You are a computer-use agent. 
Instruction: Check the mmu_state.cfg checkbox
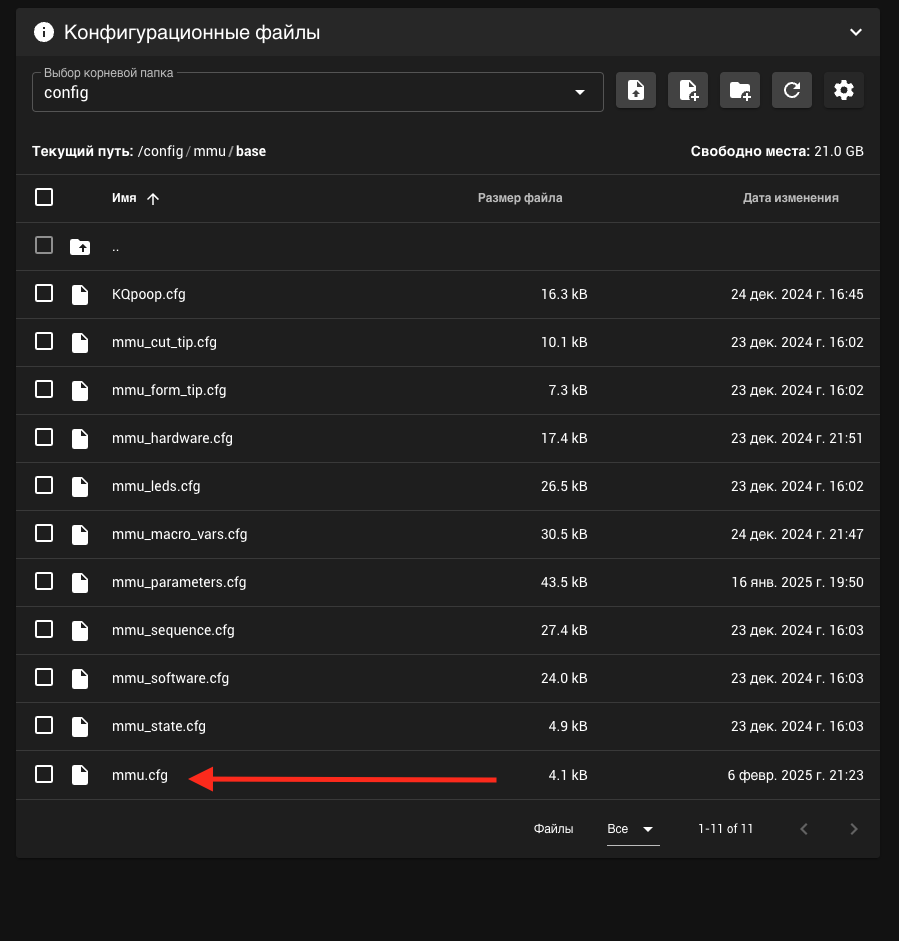[x=44, y=725]
